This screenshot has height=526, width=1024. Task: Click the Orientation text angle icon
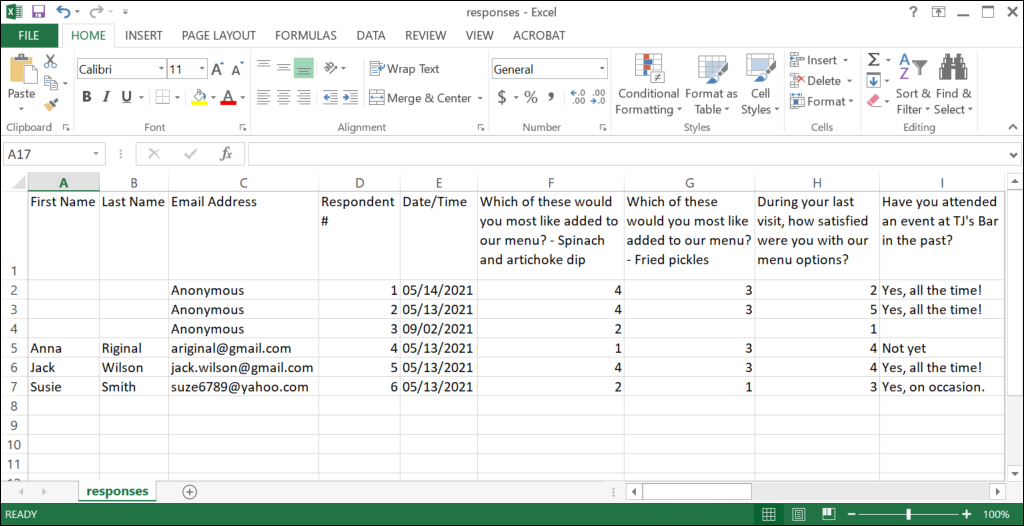tap(330, 67)
